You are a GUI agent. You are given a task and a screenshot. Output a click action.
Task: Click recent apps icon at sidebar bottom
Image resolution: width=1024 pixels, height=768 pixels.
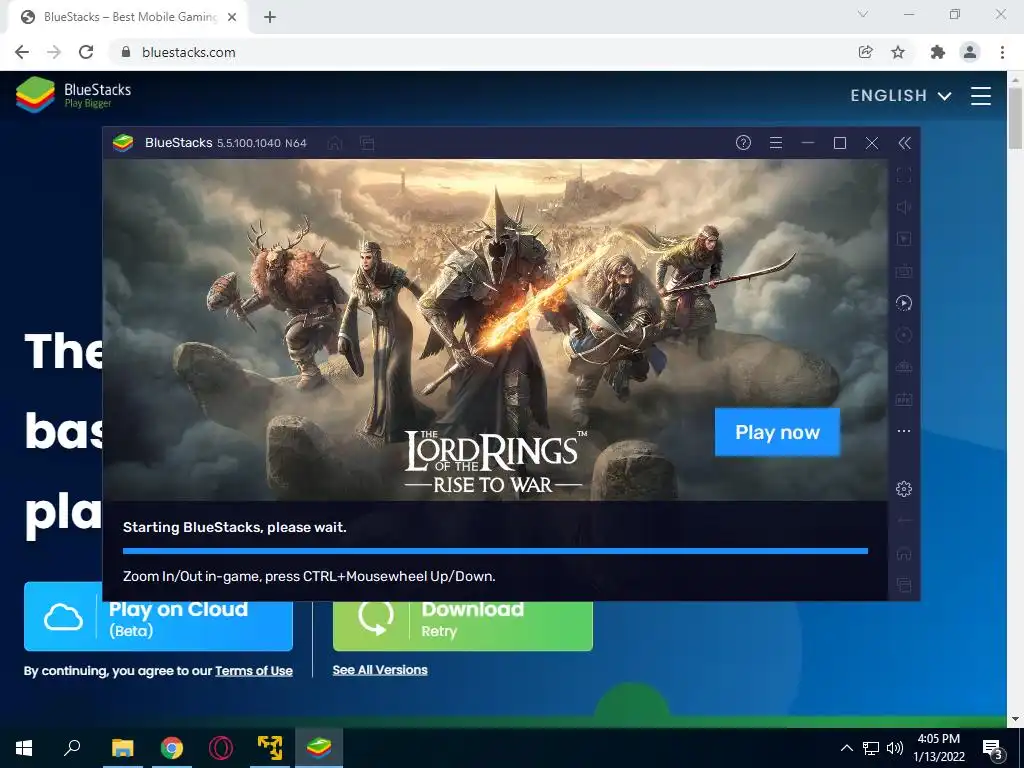[x=904, y=585]
